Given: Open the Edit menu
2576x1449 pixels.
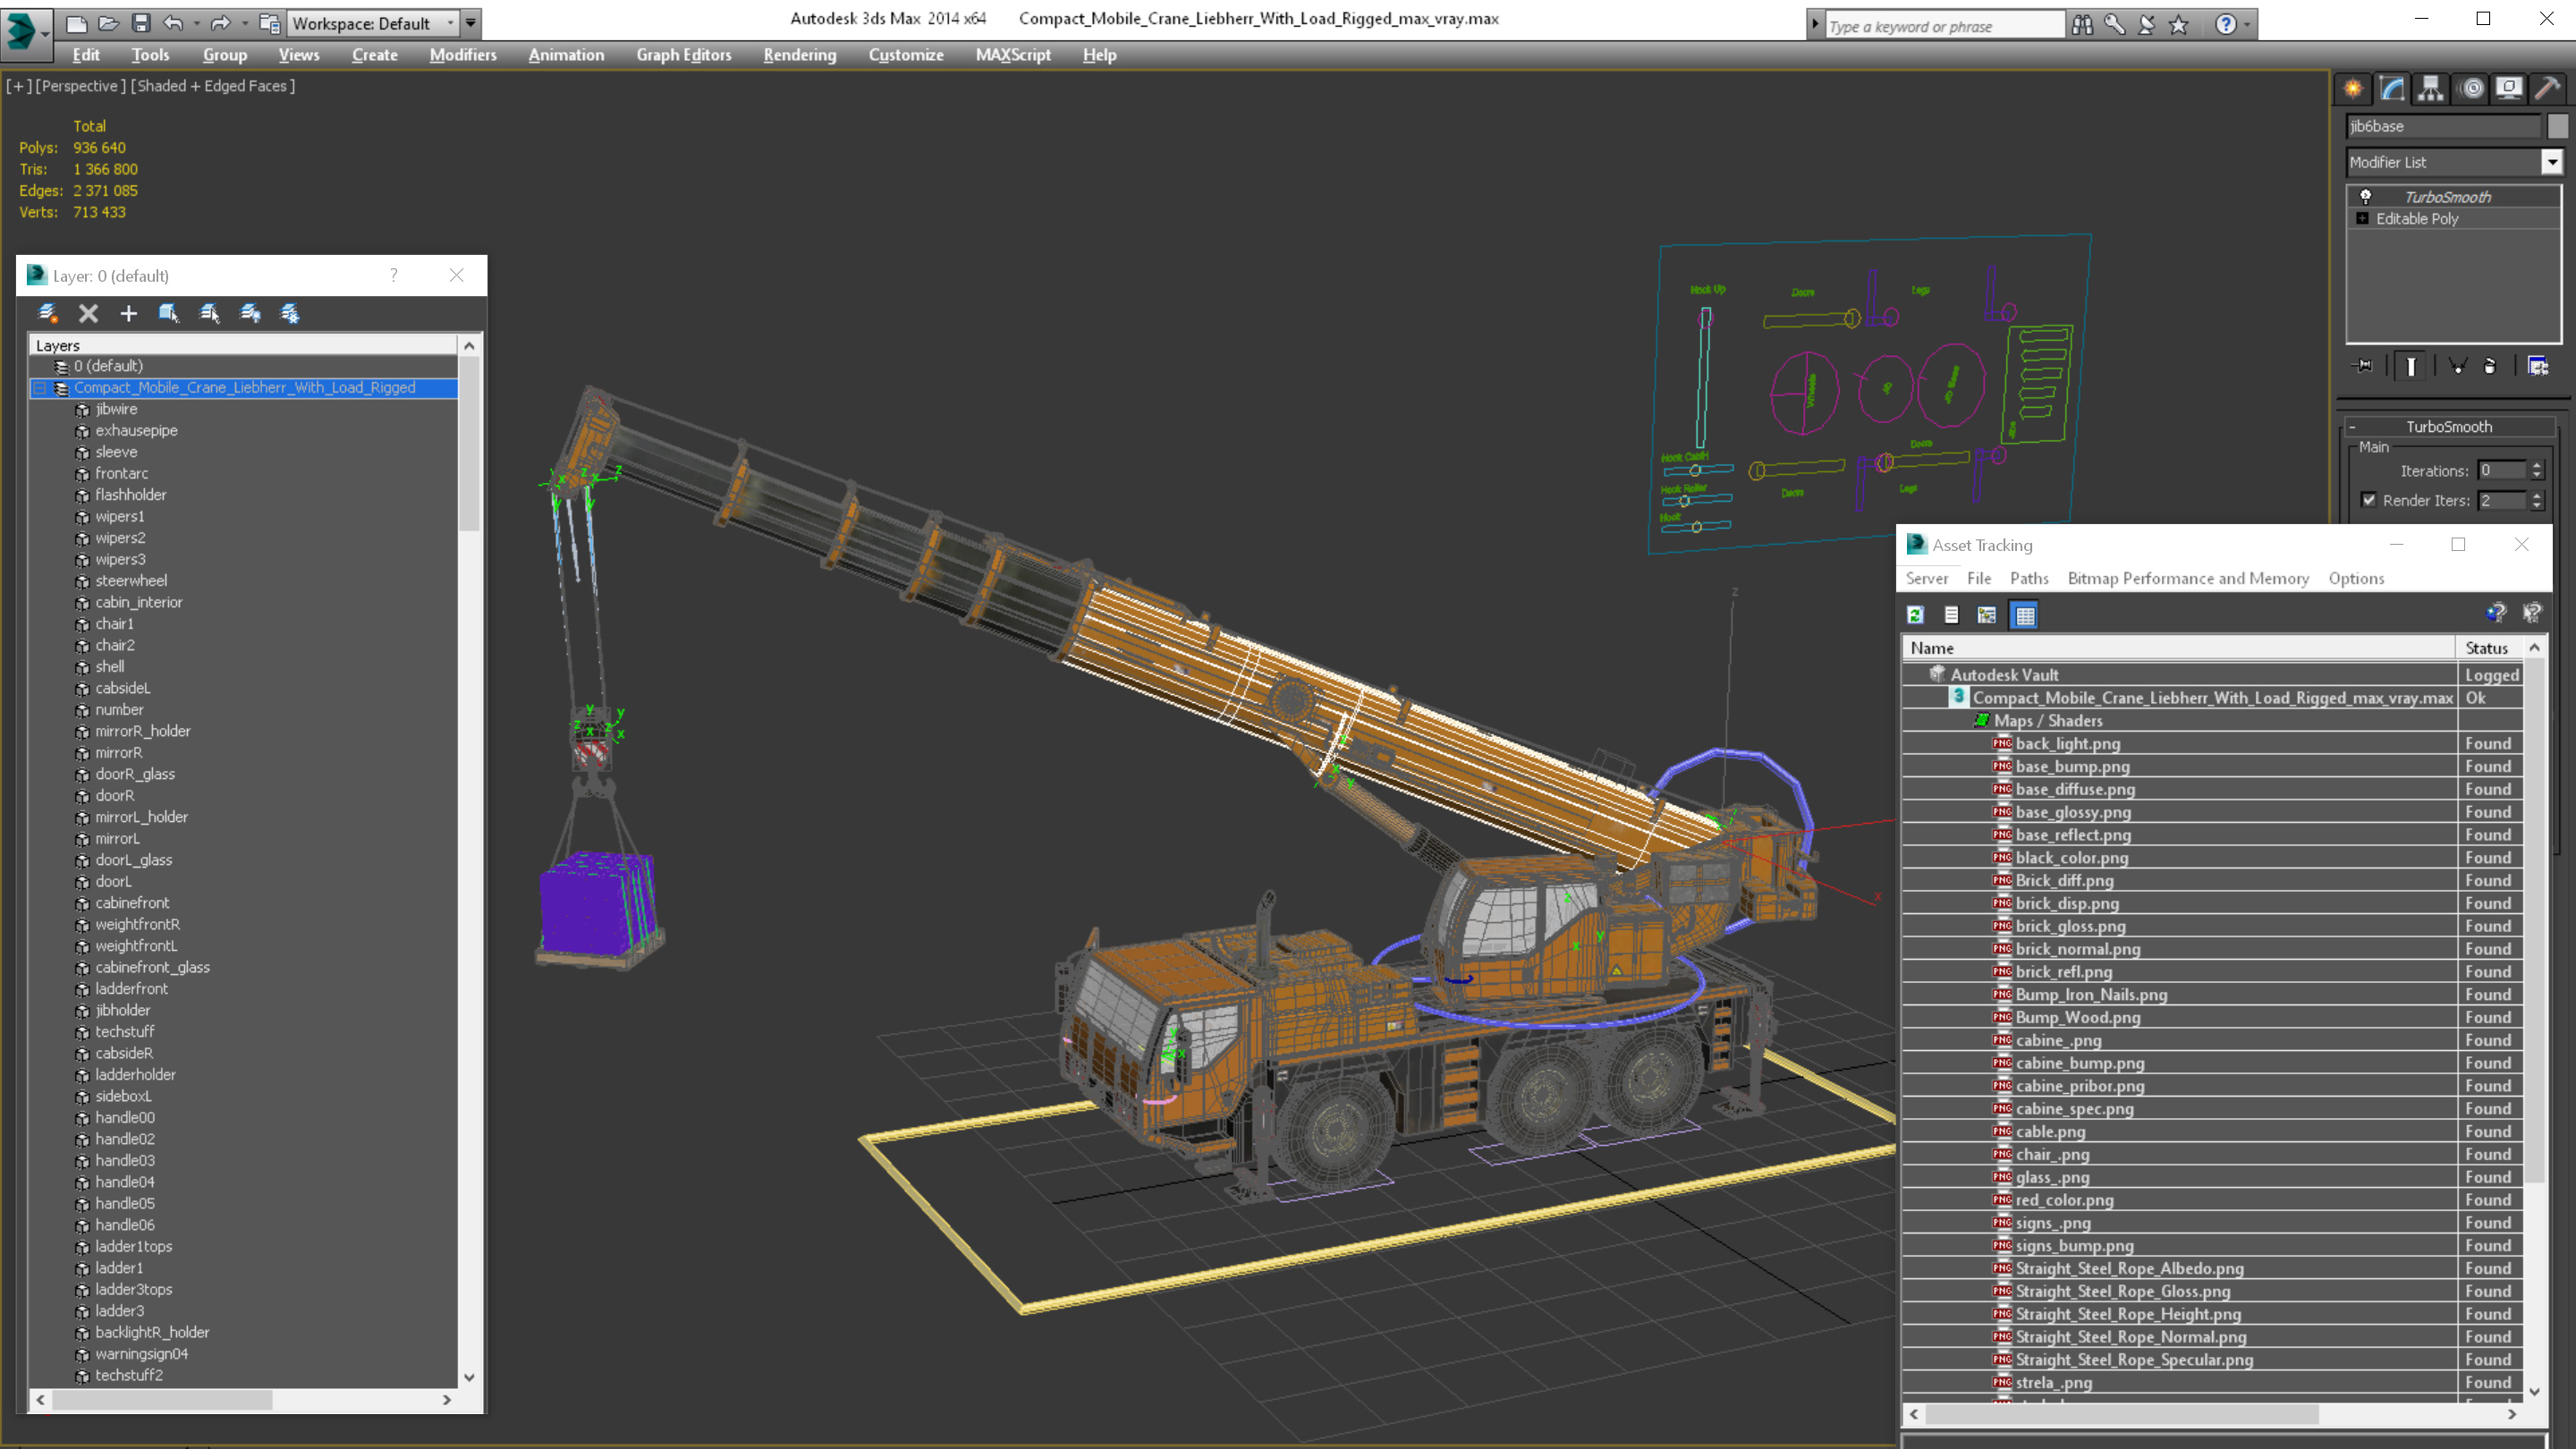Looking at the screenshot, I should [x=86, y=55].
